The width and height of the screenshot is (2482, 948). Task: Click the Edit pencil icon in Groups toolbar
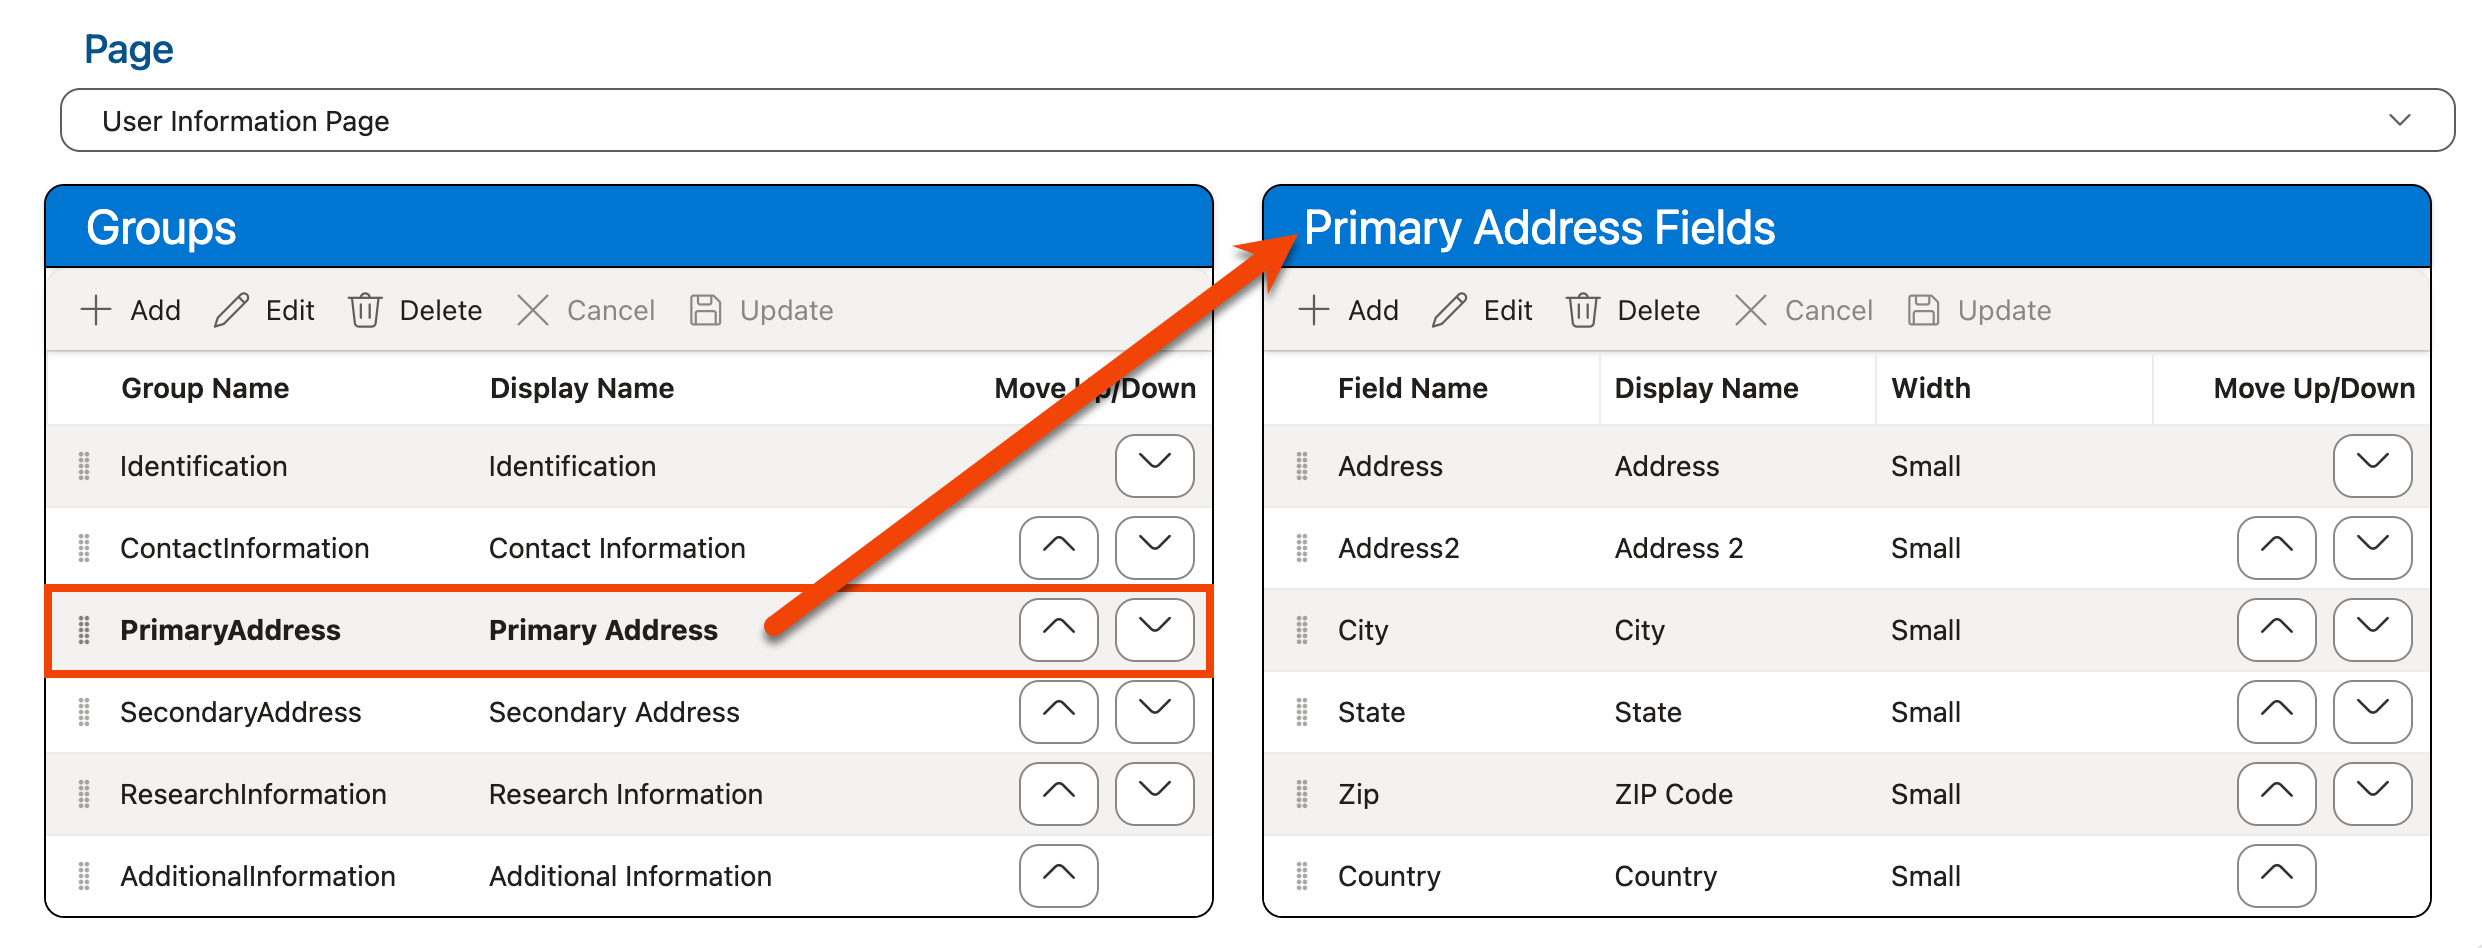coord(231,310)
